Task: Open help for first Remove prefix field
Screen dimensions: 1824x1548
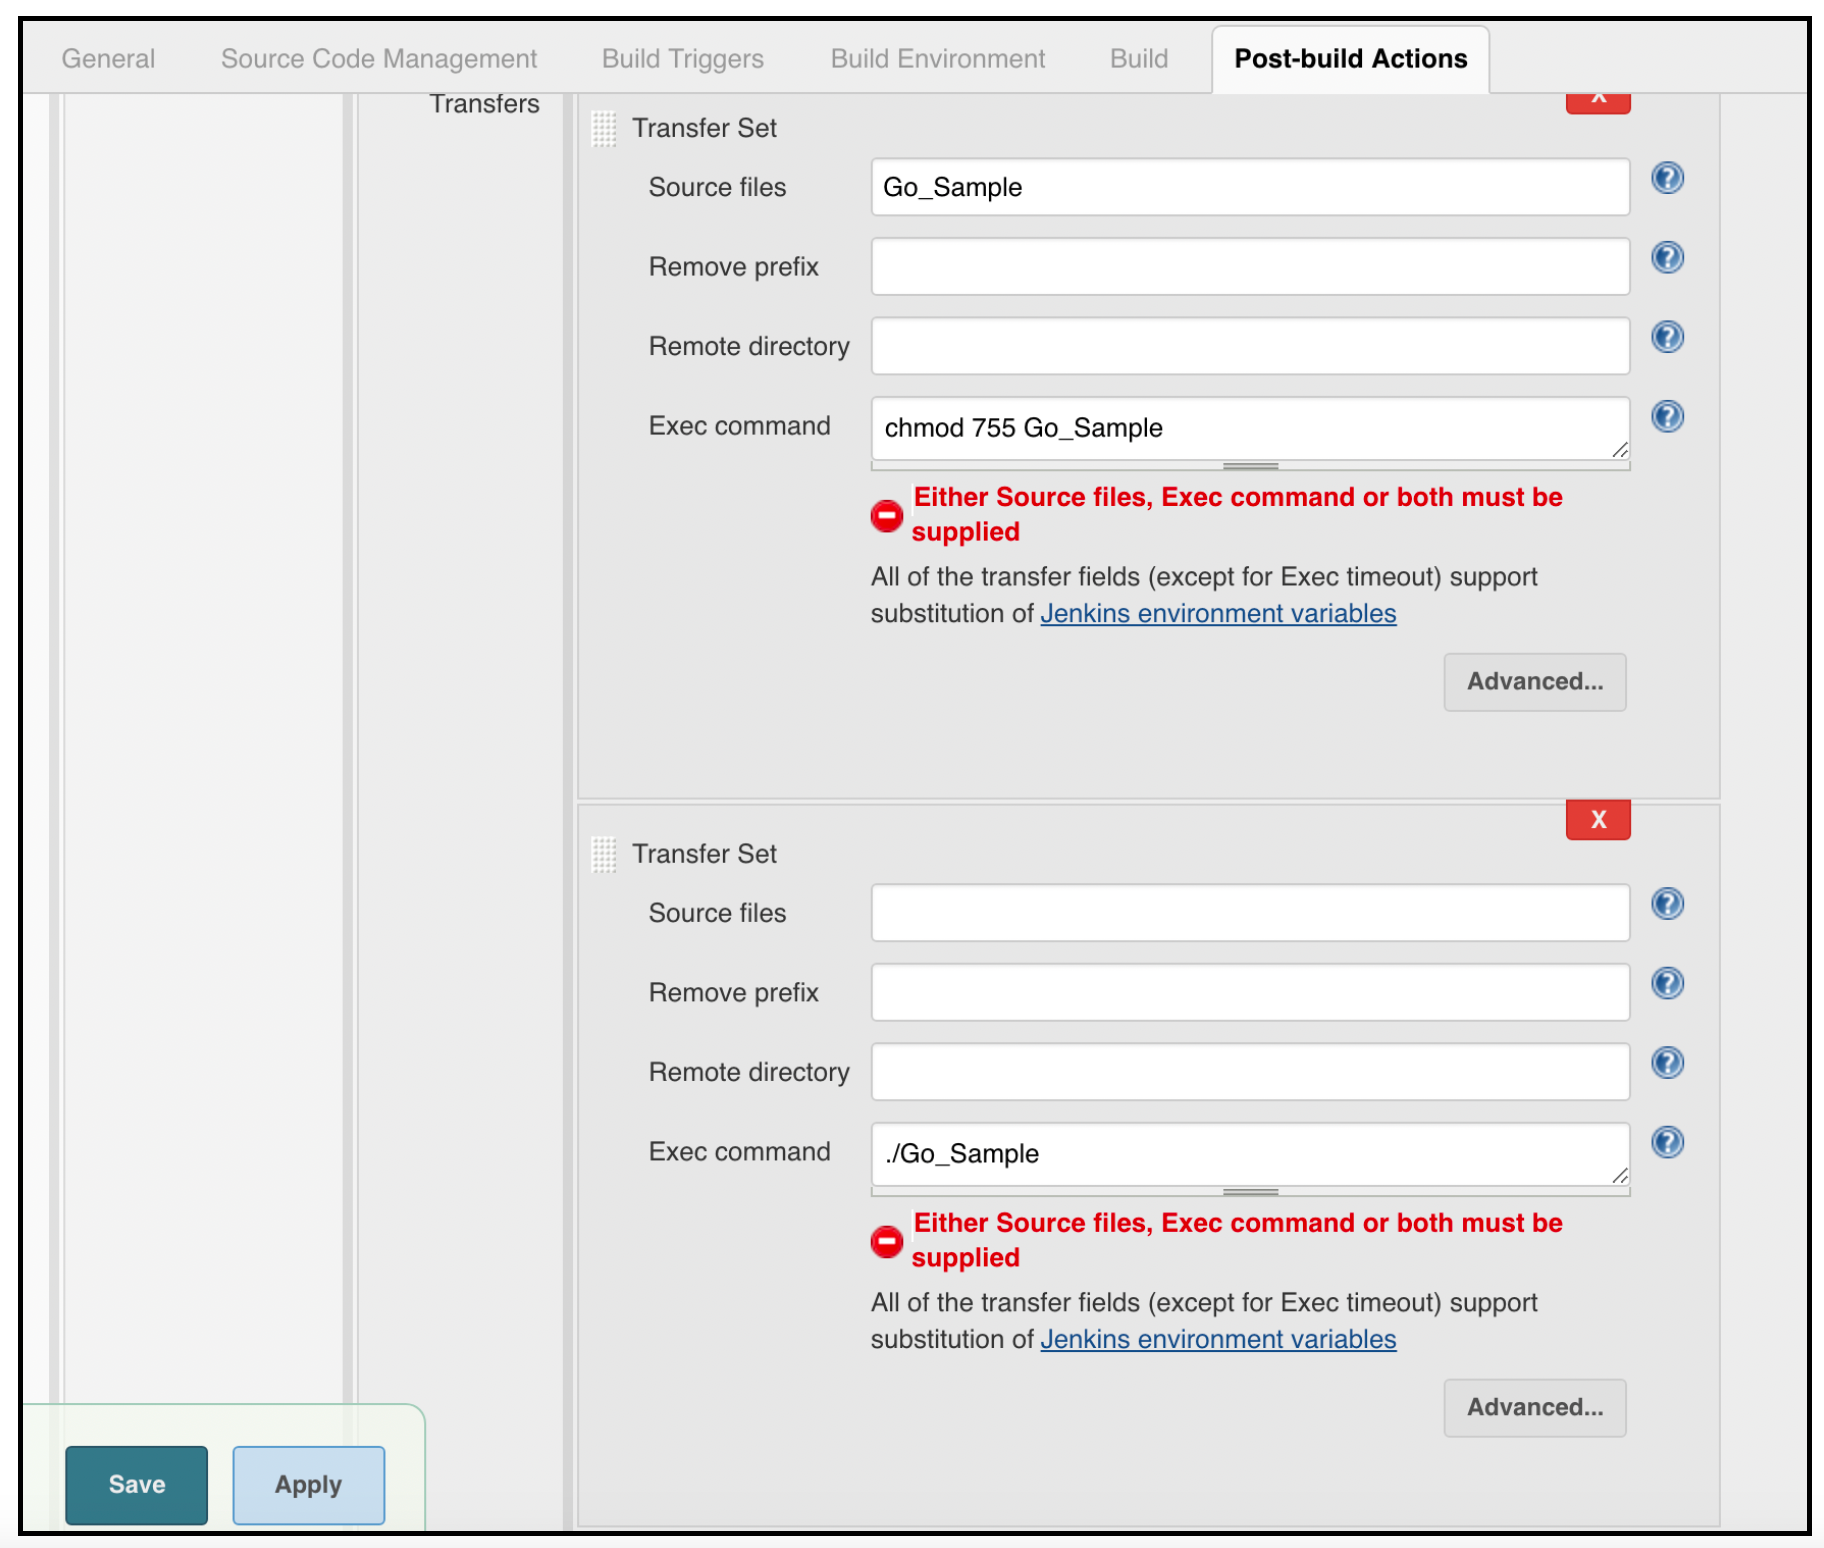Action: (1667, 258)
